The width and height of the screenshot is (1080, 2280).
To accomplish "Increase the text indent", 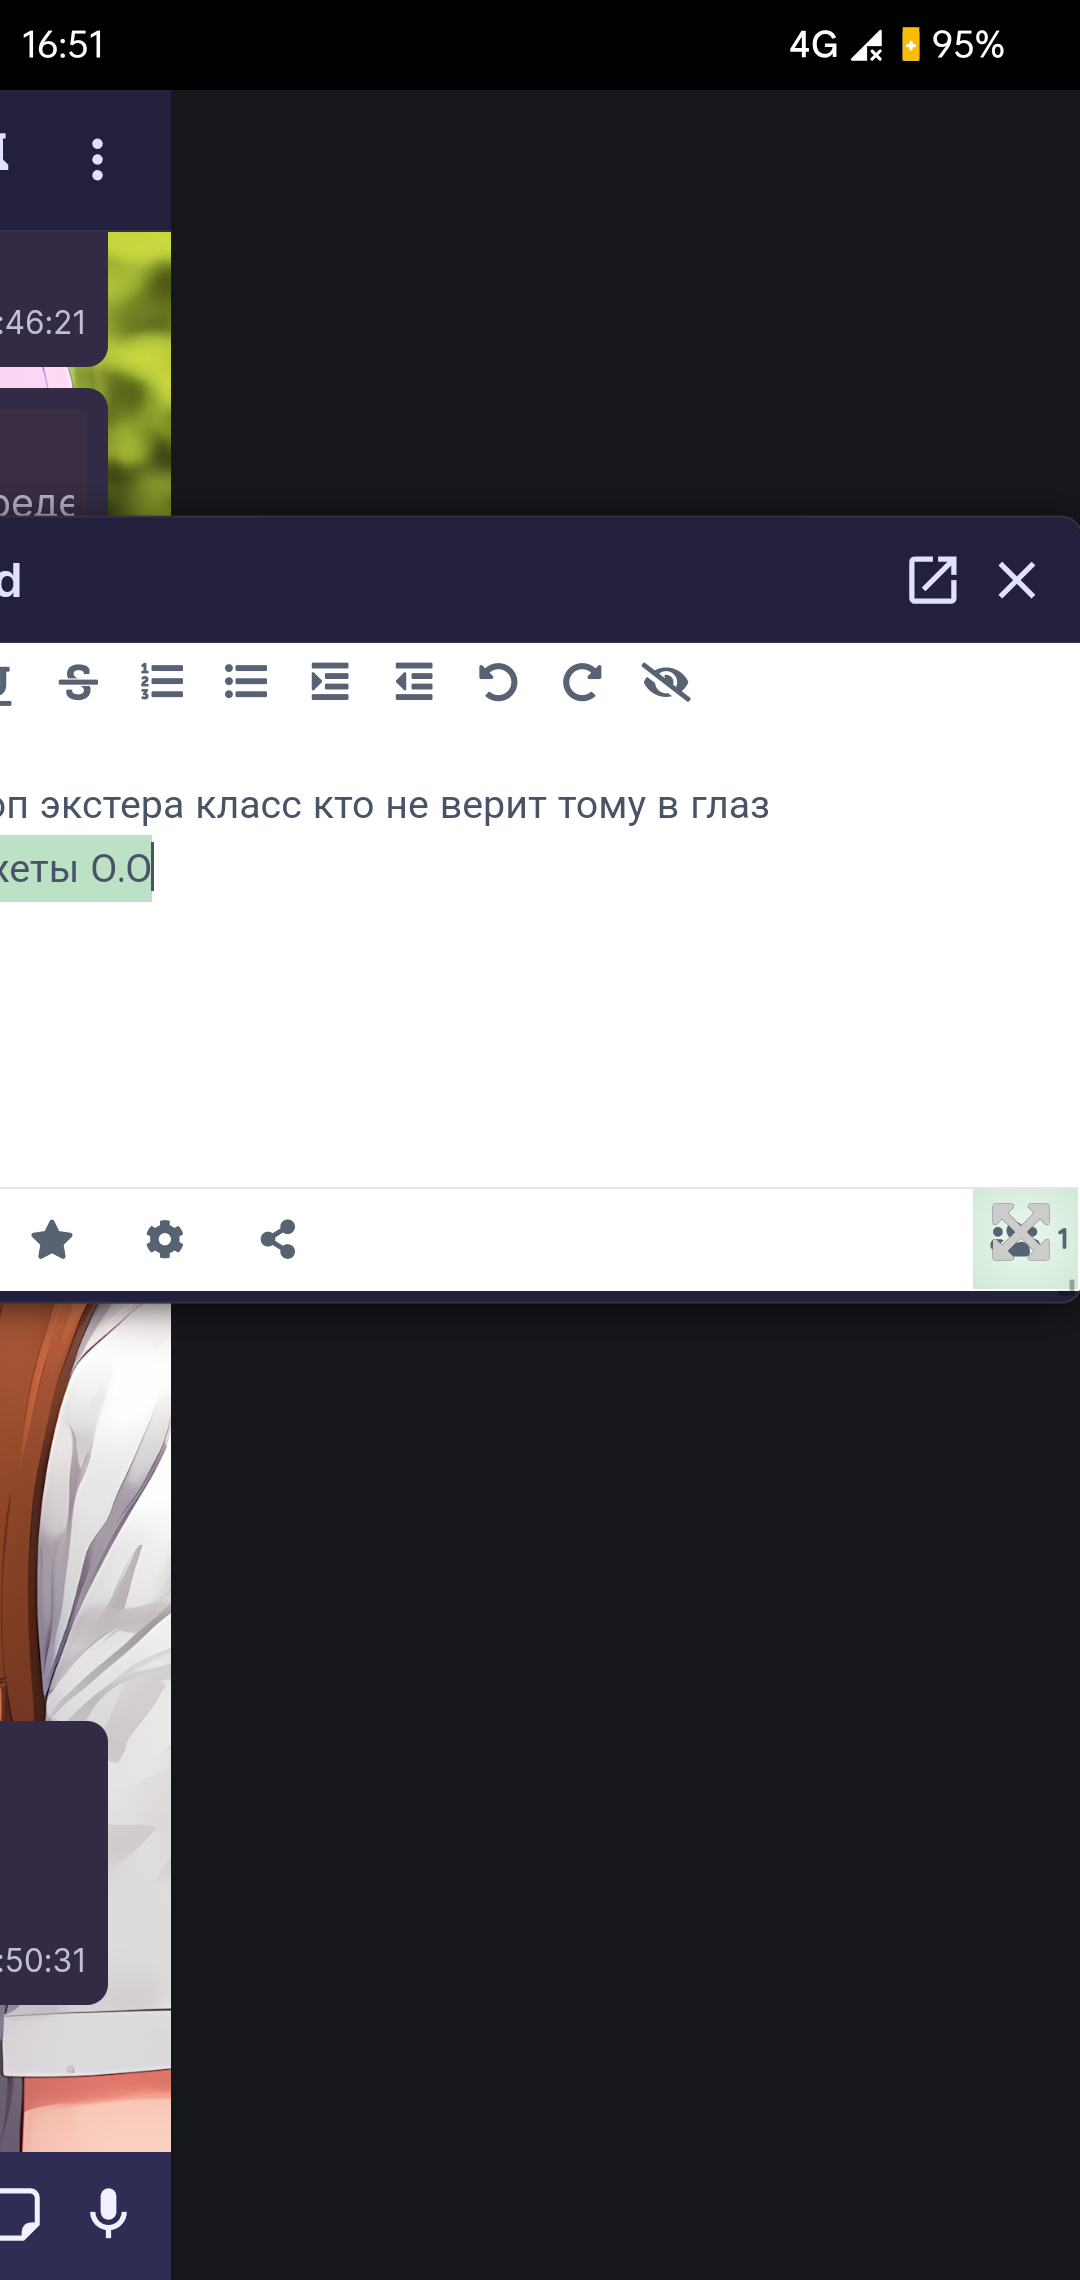I will tap(330, 682).
